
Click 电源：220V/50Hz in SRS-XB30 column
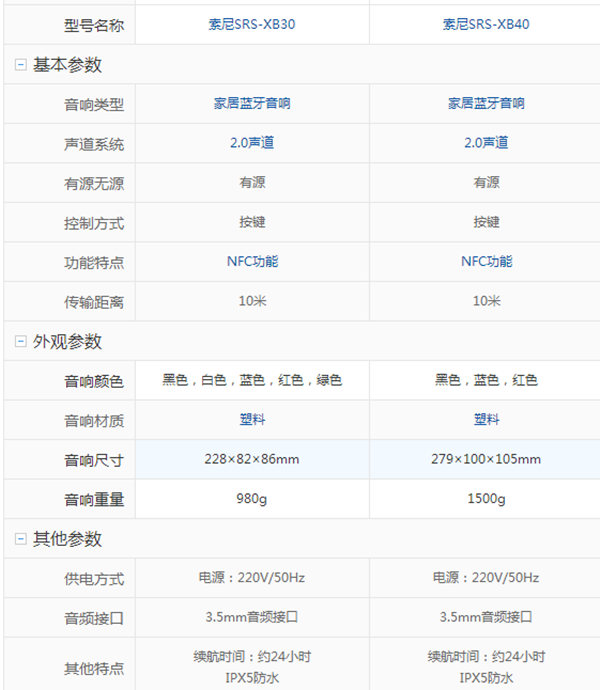click(x=252, y=577)
